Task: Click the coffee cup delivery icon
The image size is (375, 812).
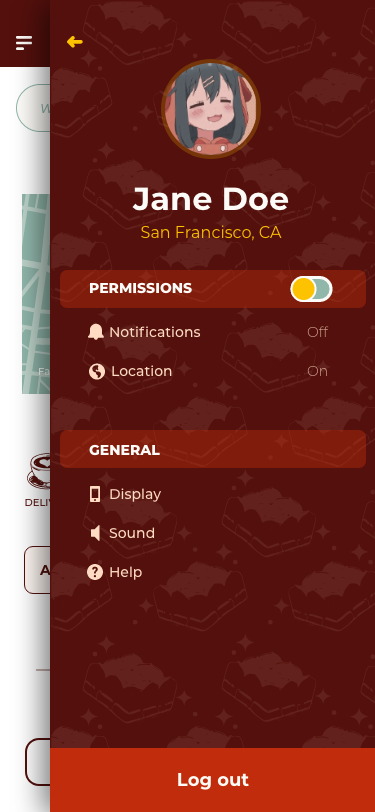Action: coord(39,471)
